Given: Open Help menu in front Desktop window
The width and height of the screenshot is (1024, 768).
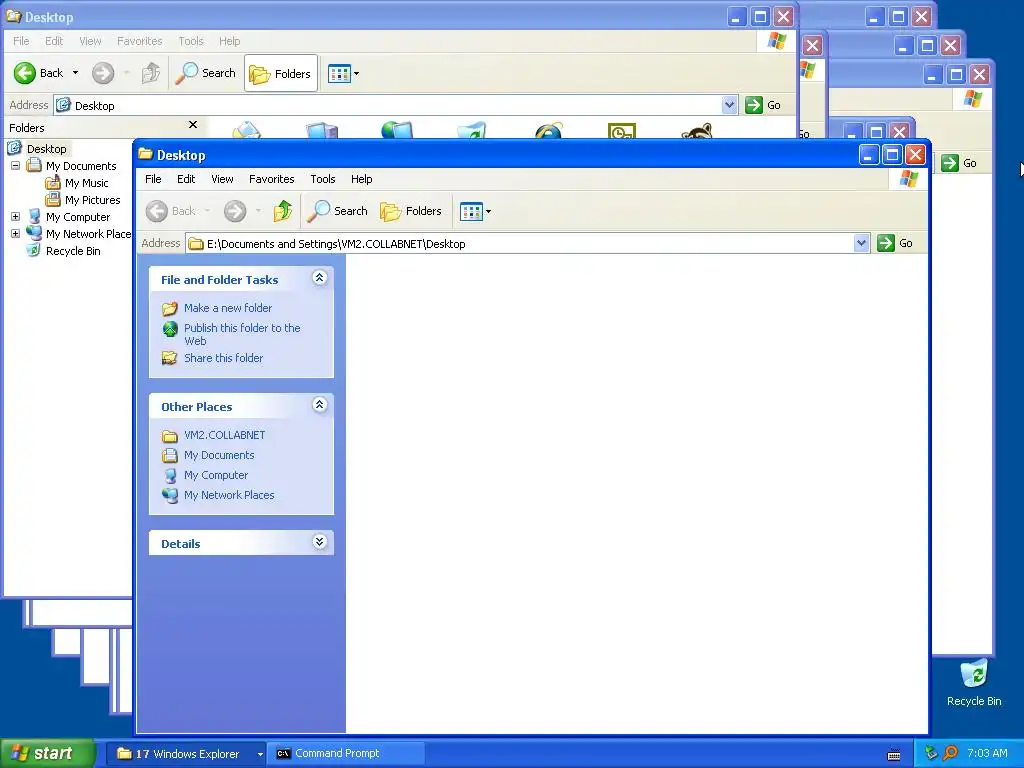Looking at the screenshot, I should point(361,179).
